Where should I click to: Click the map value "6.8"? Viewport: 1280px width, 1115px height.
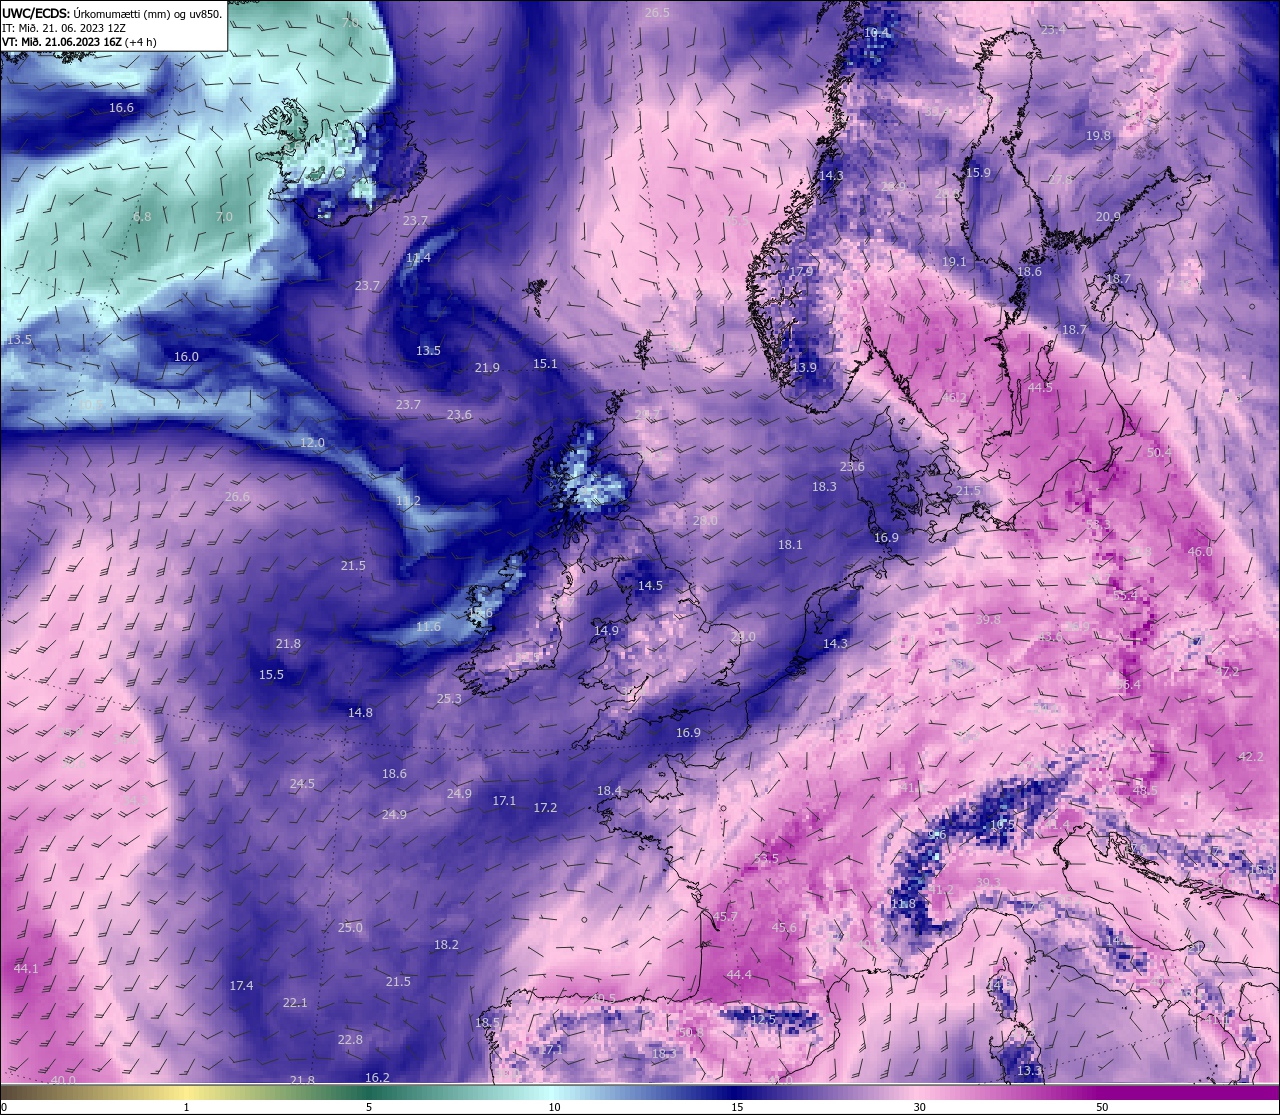142,216
